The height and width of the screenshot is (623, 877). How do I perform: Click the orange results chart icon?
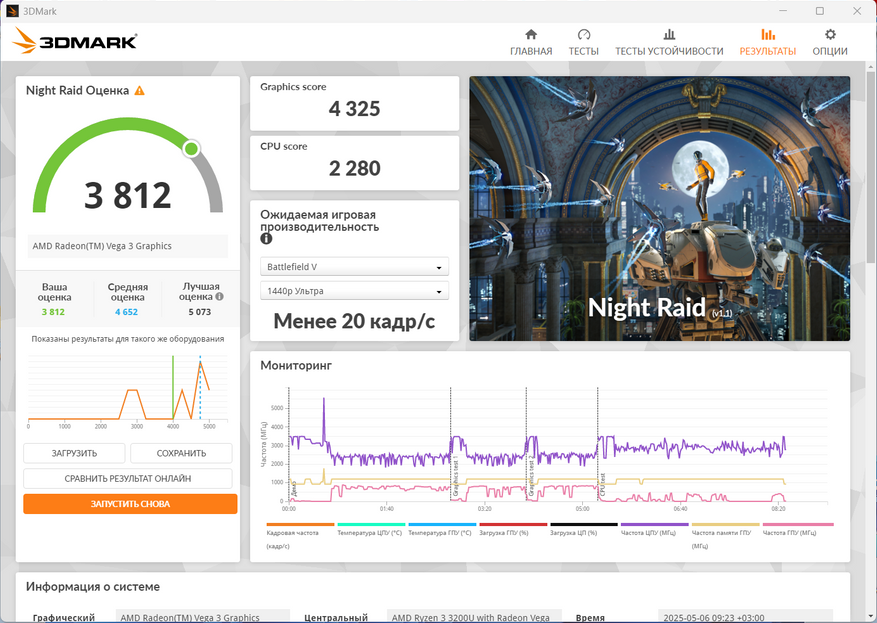[x=767, y=34]
